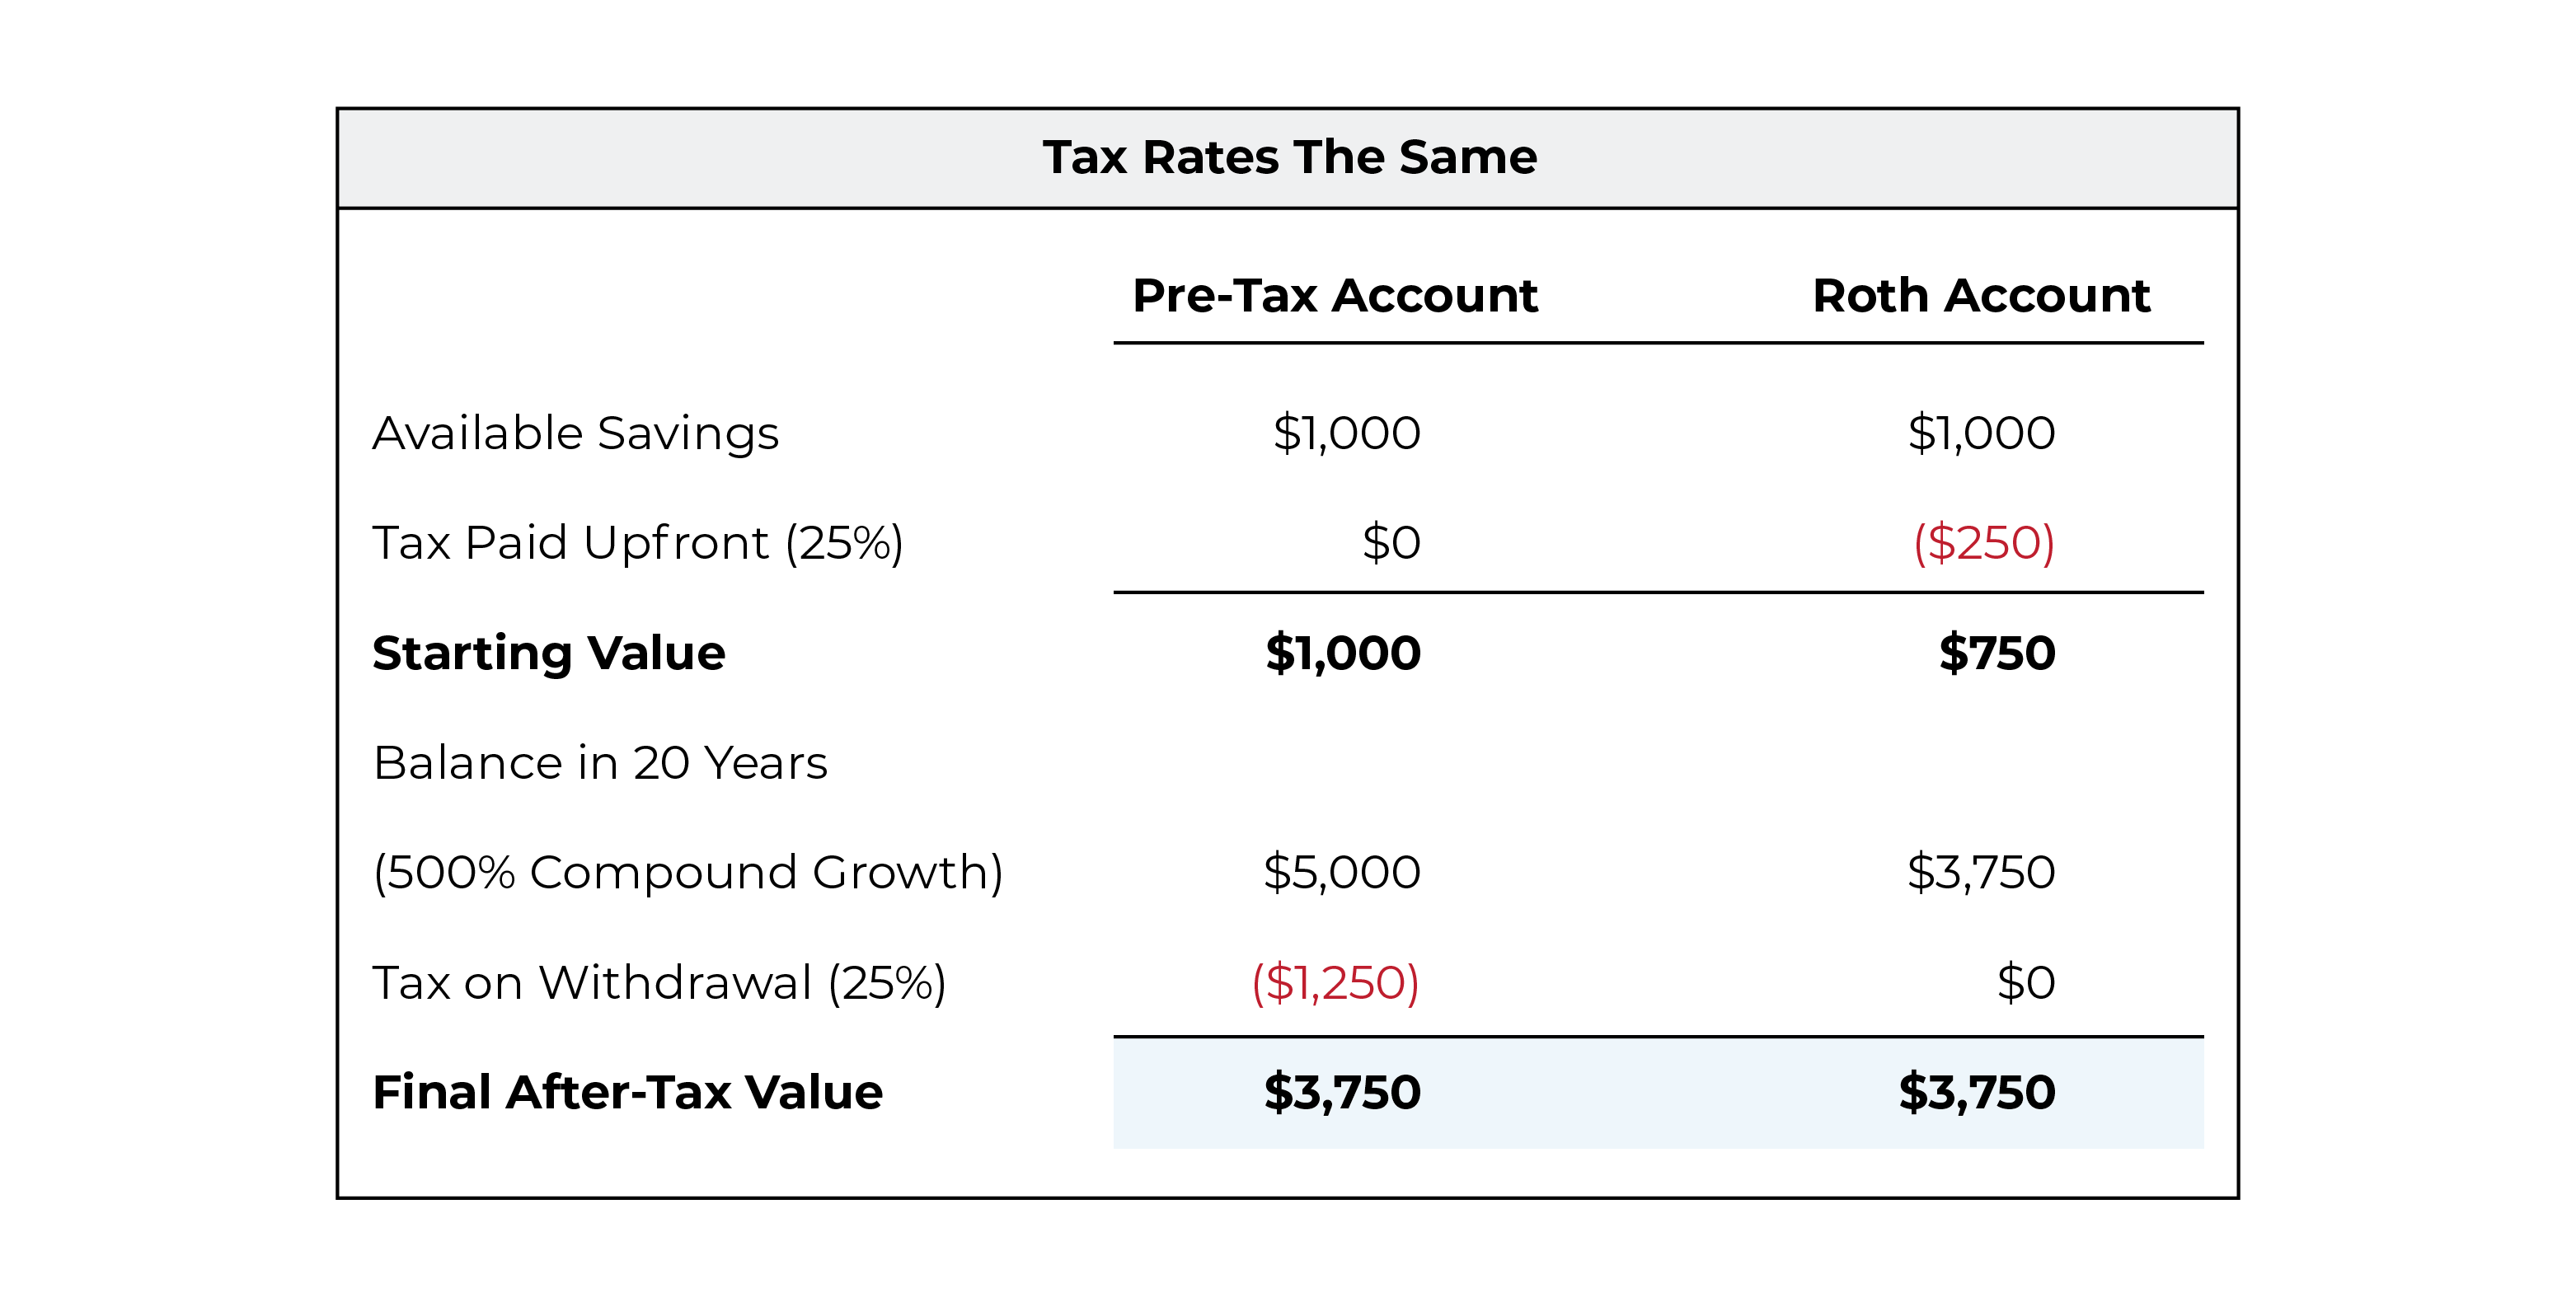Select the red ($250) upfront tax value
Screen dimensions: 2576x1307
(1984, 543)
